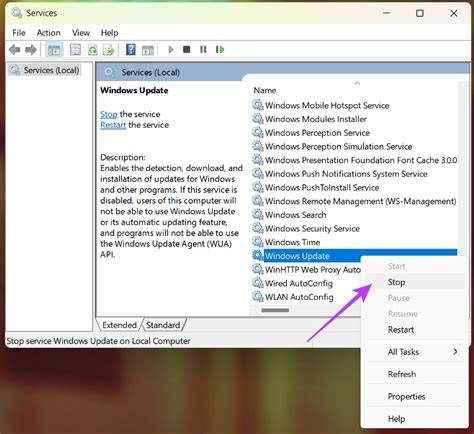Viewport: 474px width, 434px height.
Task: Switch to the Extended tab
Action: 119,325
